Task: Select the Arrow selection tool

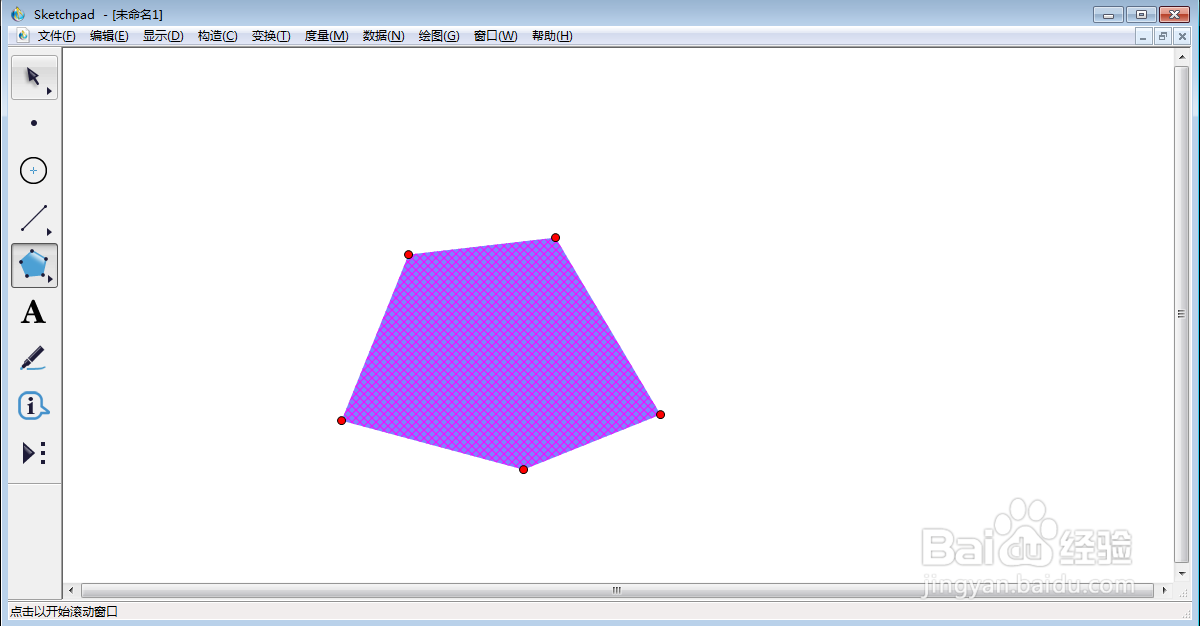Action: coord(34,77)
